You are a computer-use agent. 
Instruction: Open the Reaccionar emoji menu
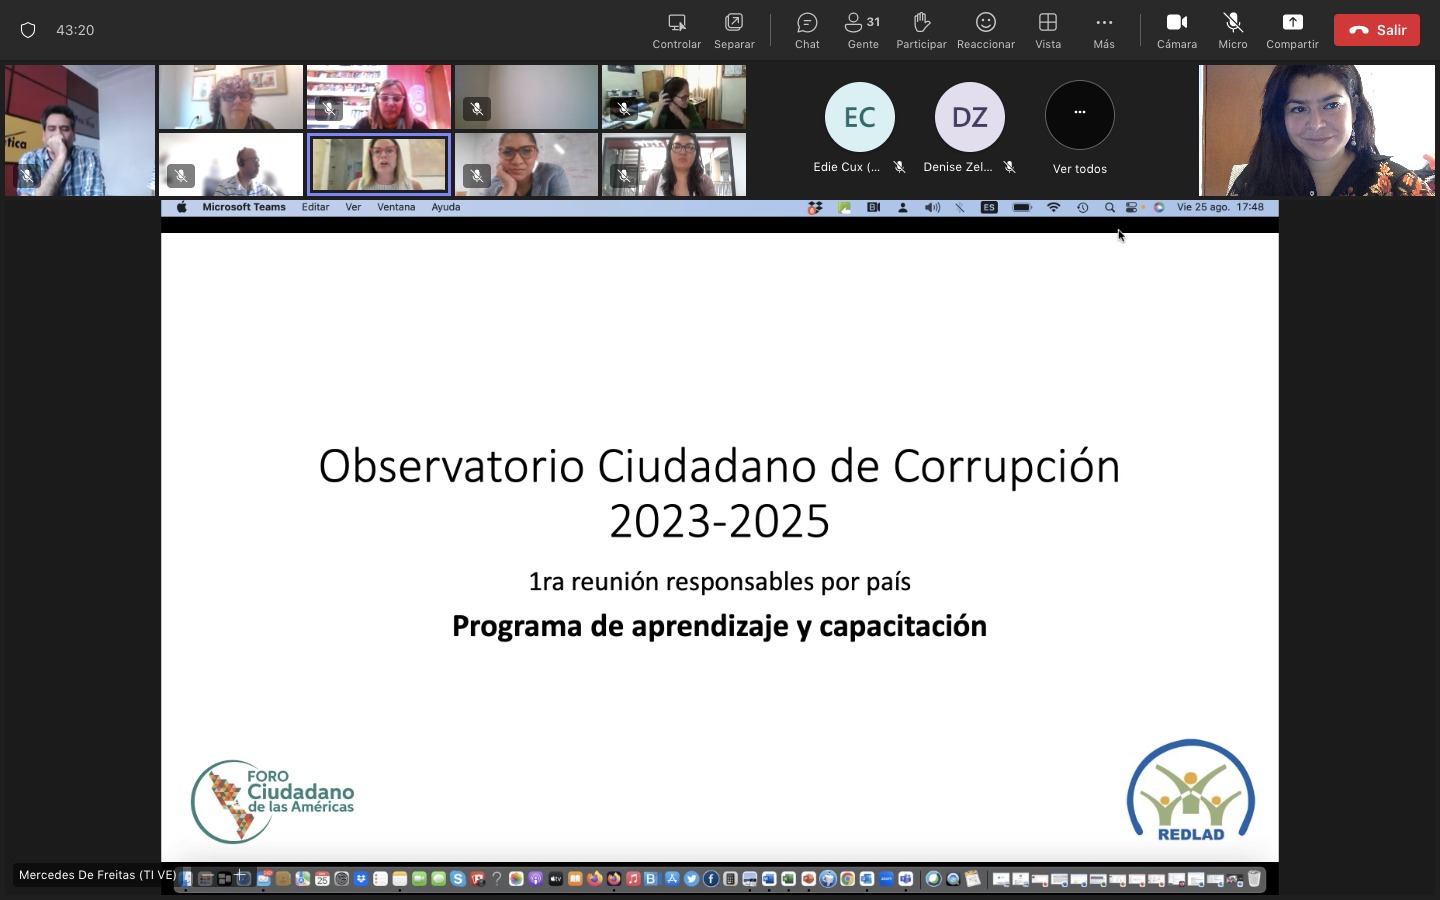pos(985,30)
